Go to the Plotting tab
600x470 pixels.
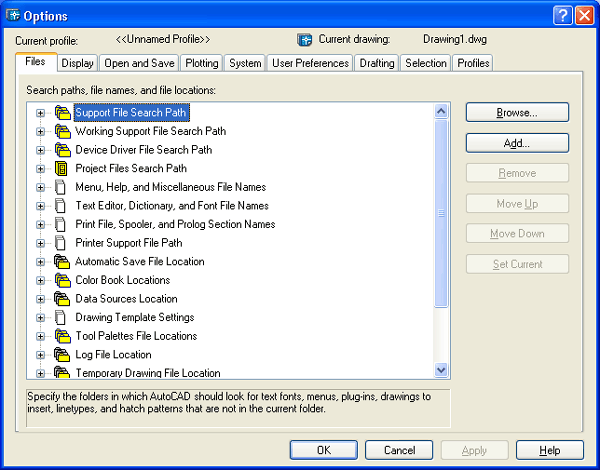click(201, 63)
